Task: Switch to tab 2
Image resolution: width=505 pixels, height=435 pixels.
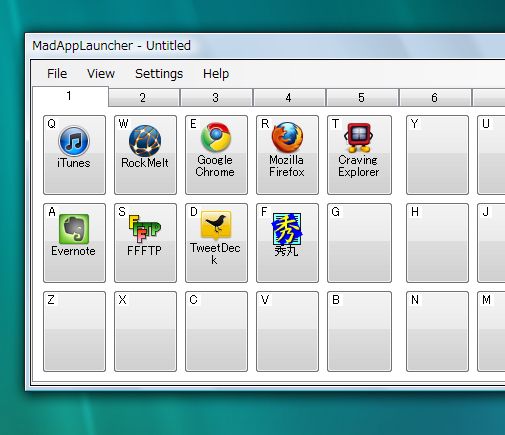Action: 144,98
